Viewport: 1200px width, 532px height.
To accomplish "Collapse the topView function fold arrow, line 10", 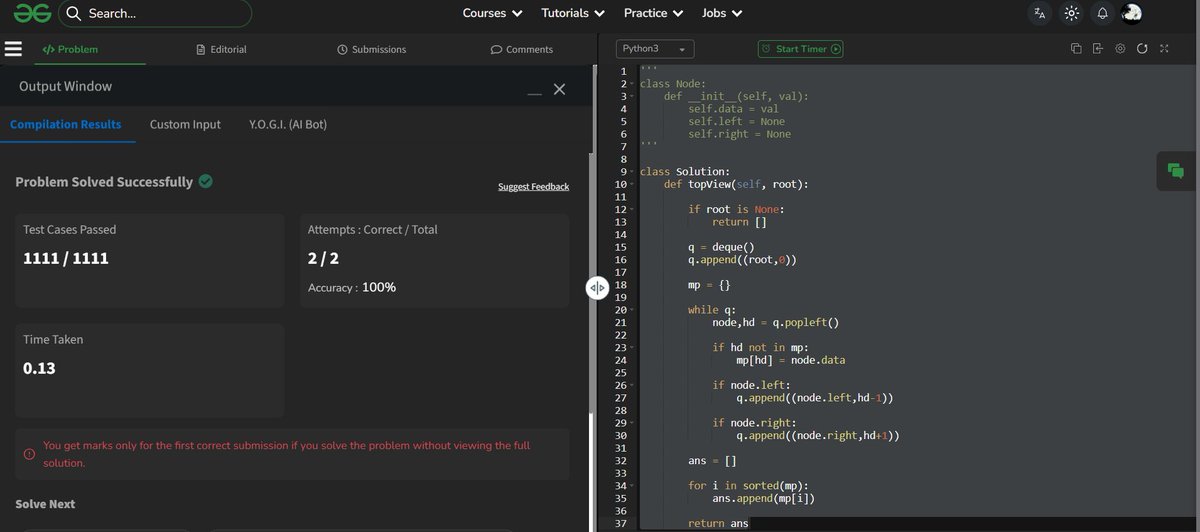I will [x=633, y=185].
